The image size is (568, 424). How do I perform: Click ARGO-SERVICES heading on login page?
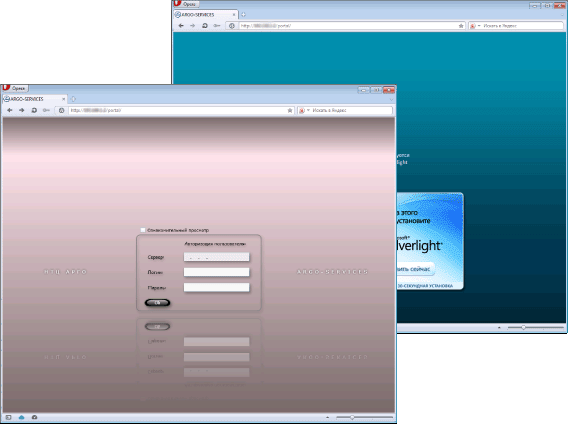coord(332,272)
